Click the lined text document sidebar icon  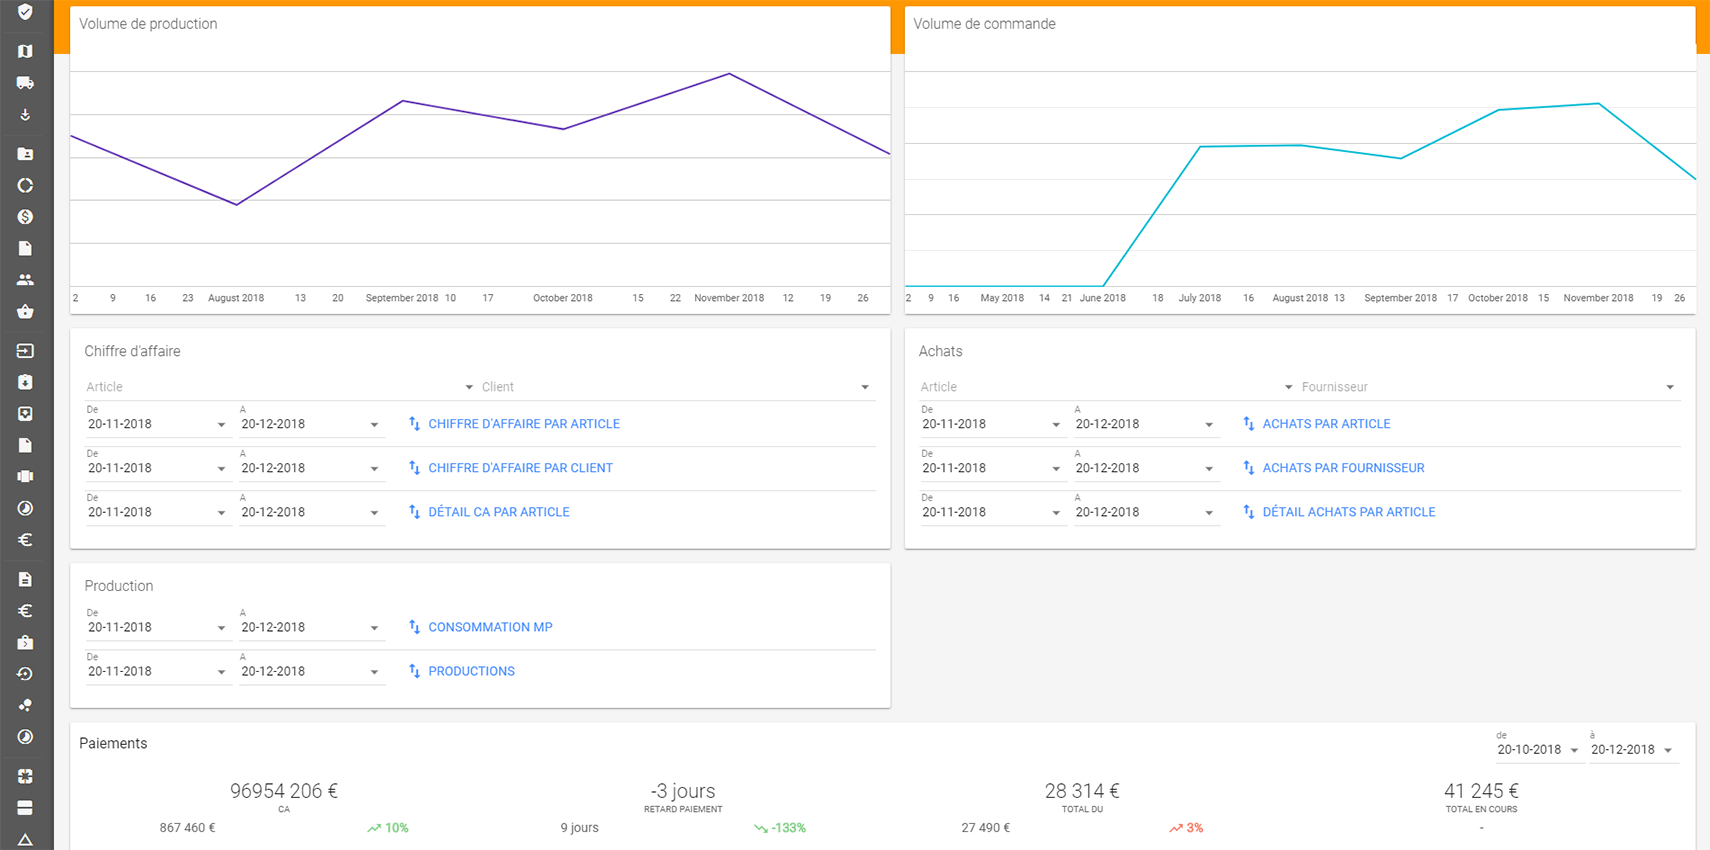tap(25, 579)
